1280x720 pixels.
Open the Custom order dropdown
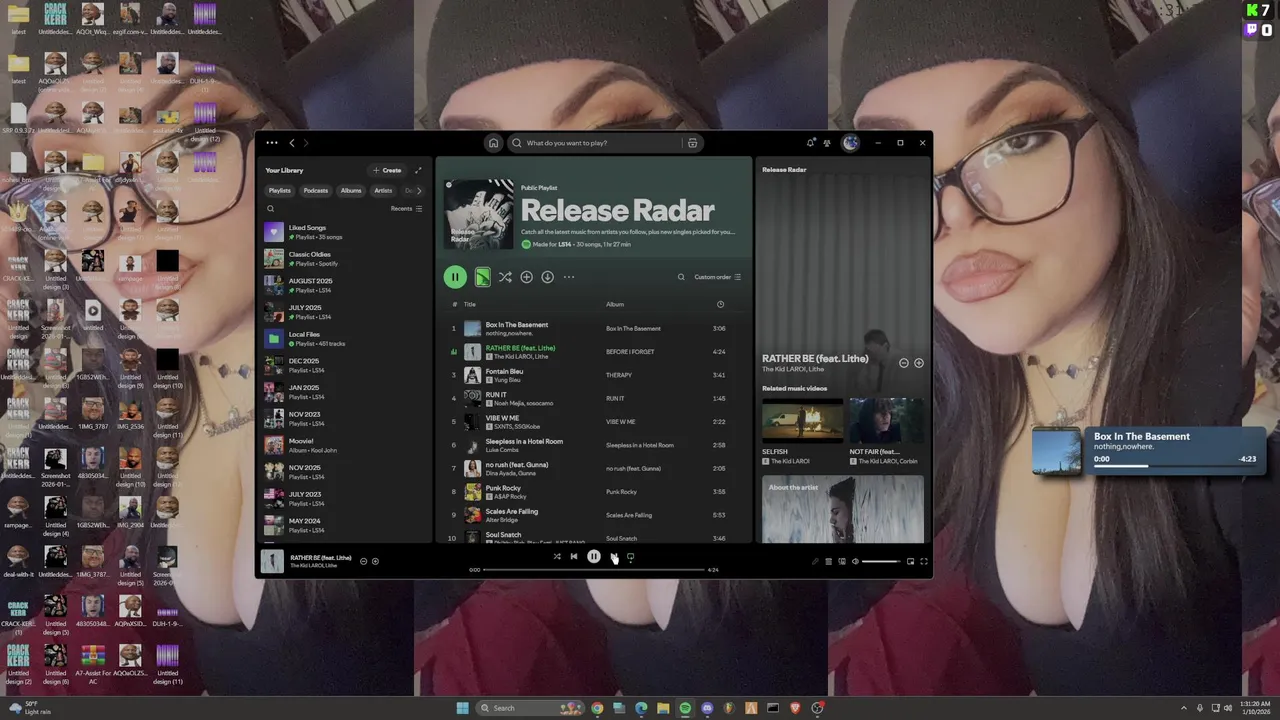(x=718, y=277)
